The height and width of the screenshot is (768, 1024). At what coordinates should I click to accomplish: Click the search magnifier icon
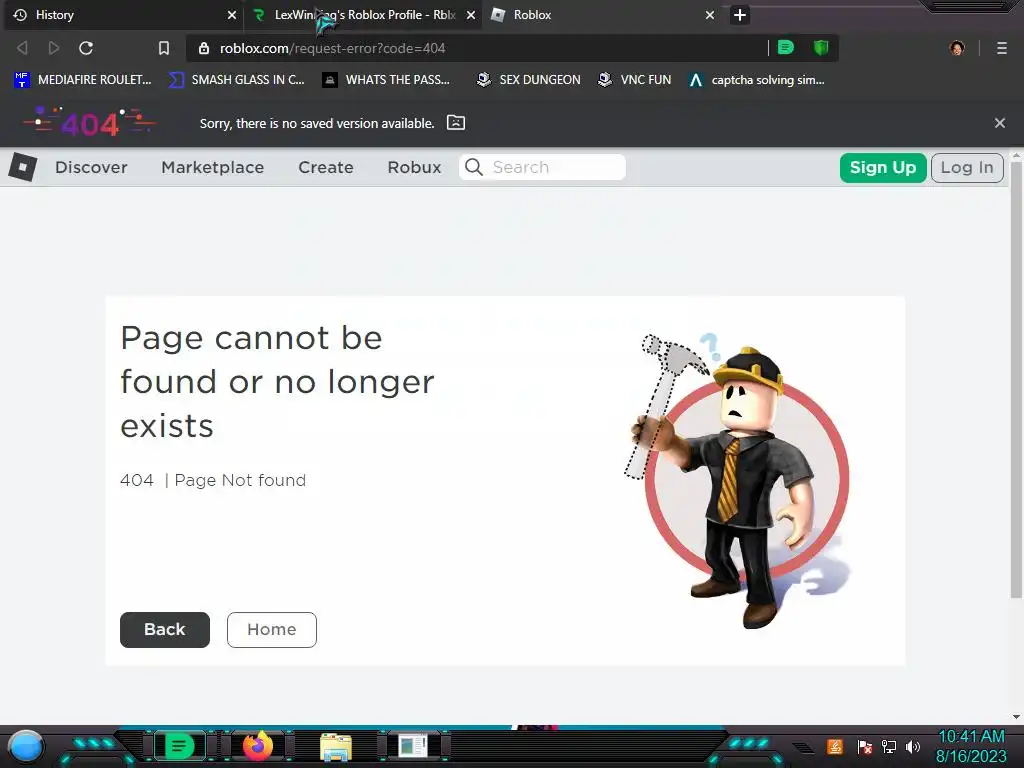click(474, 167)
